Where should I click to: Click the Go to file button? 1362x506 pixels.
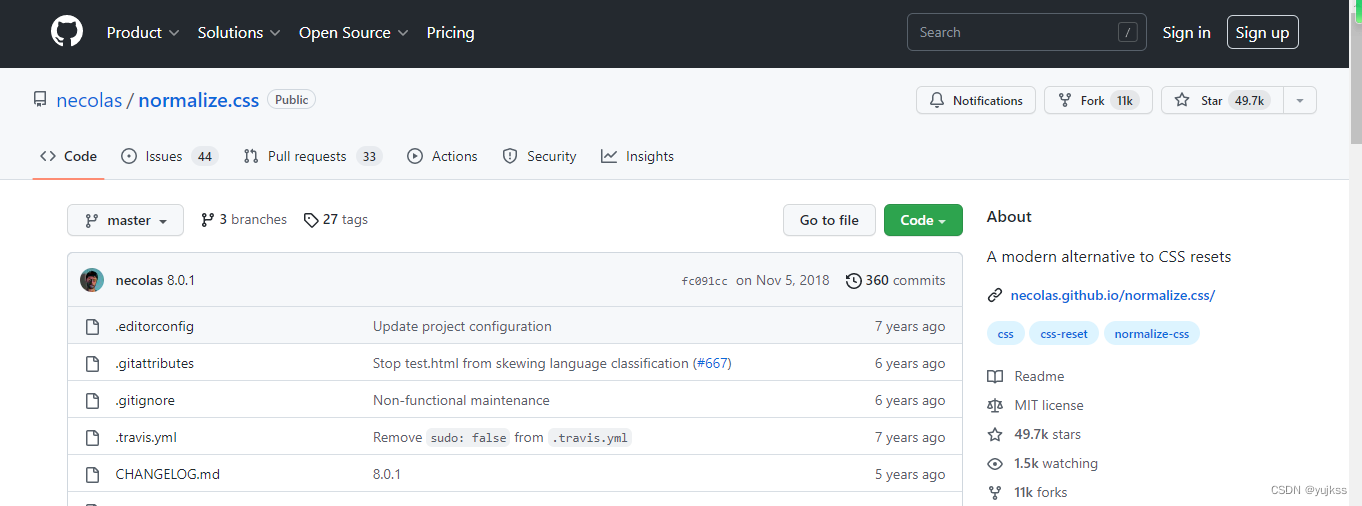pyautogui.click(x=829, y=220)
